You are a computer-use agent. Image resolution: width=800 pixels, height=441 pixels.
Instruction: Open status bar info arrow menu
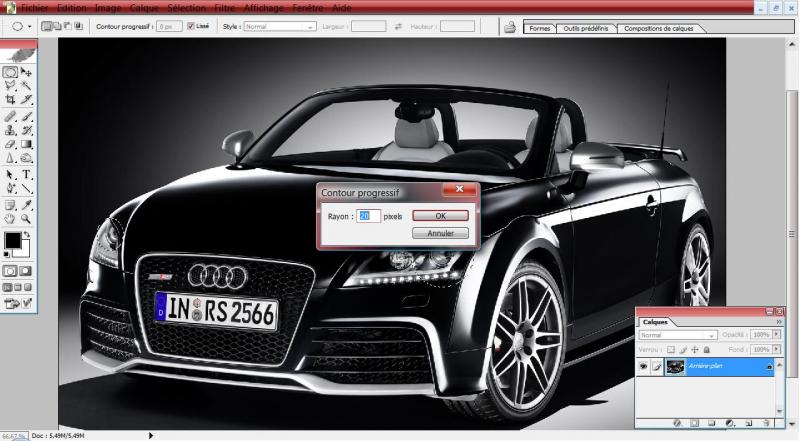point(151,435)
